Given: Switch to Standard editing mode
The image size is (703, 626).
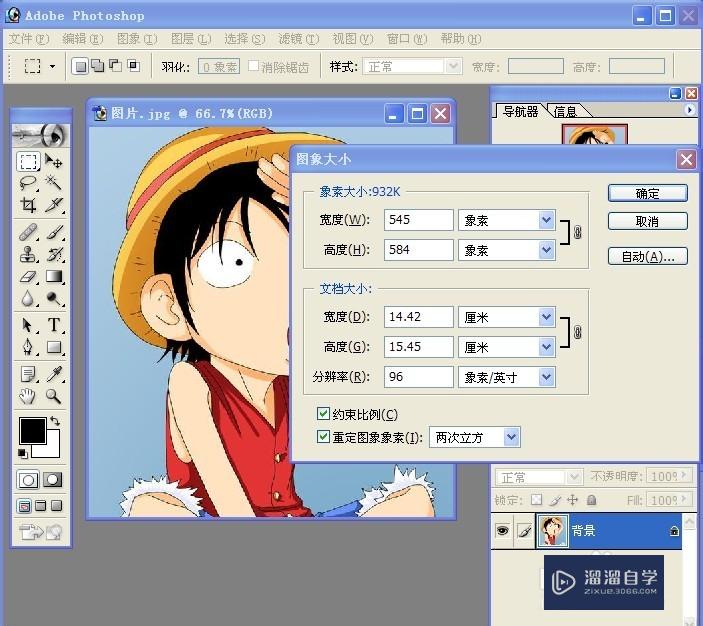Looking at the screenshot, I should [x=28, y=480].
